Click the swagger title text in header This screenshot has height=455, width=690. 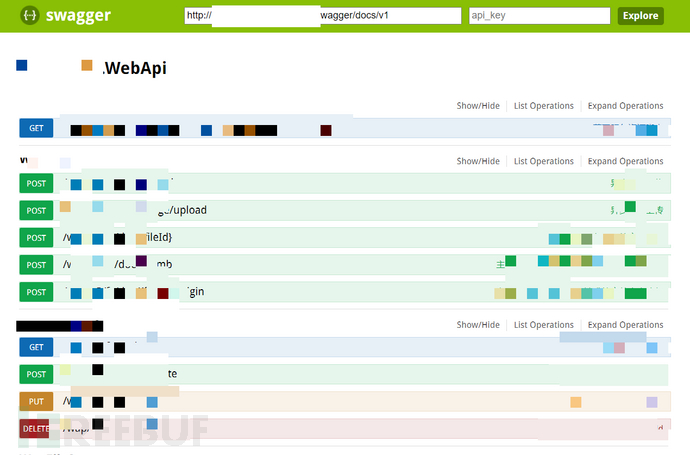coord(78,15)
